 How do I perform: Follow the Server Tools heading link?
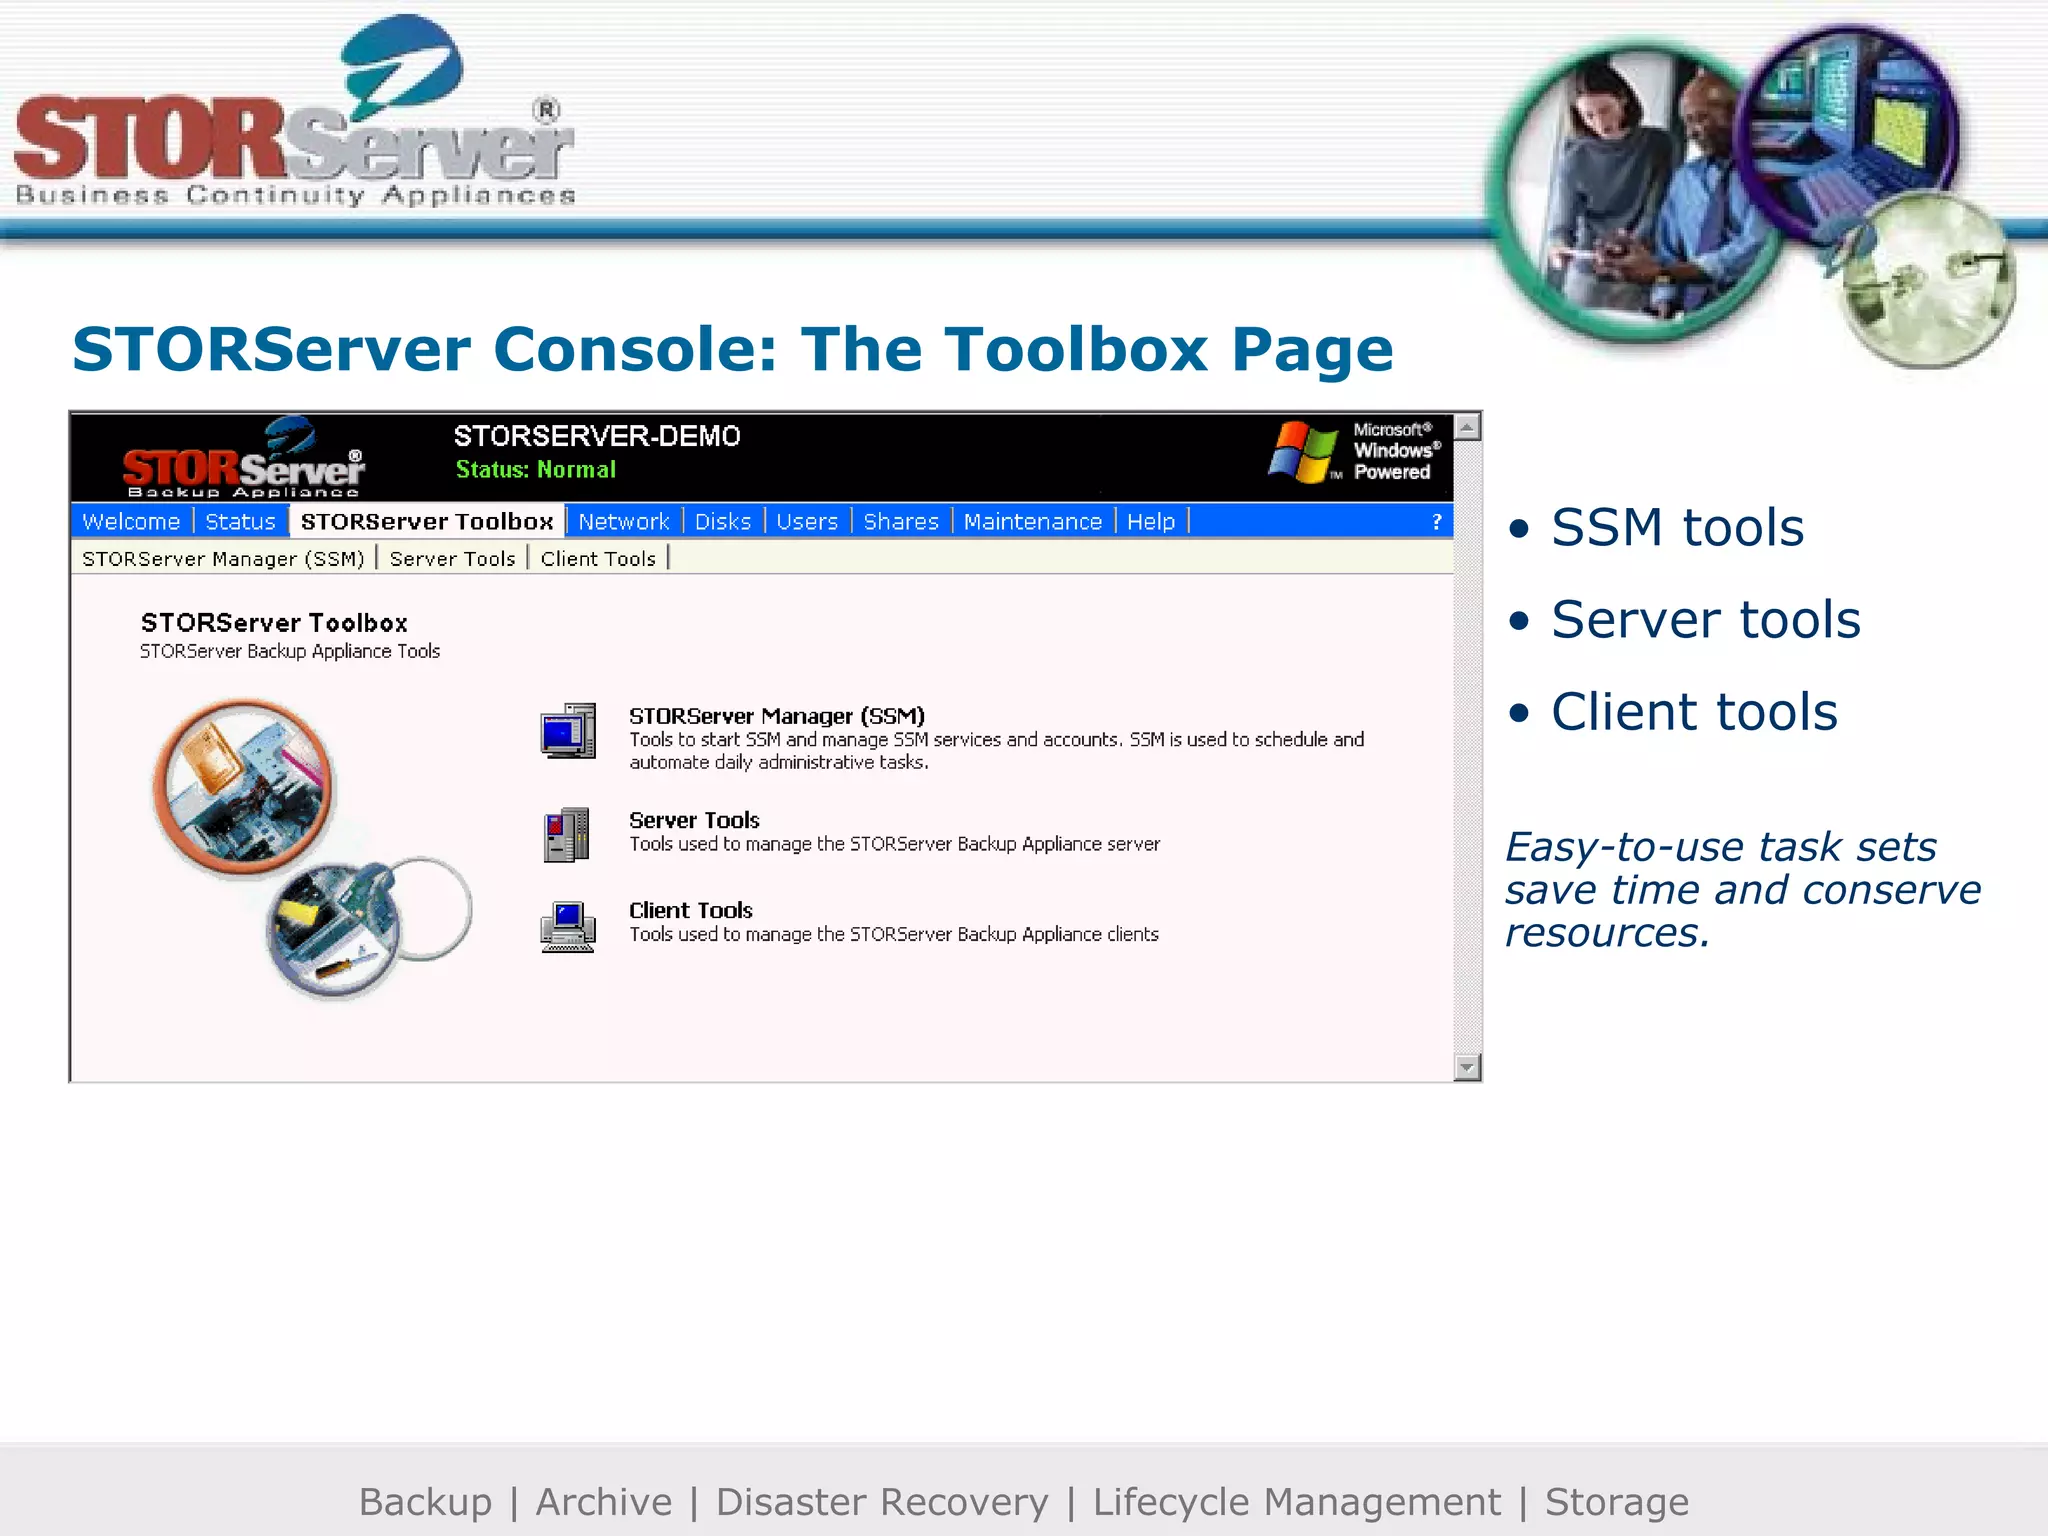pos(694,820)
